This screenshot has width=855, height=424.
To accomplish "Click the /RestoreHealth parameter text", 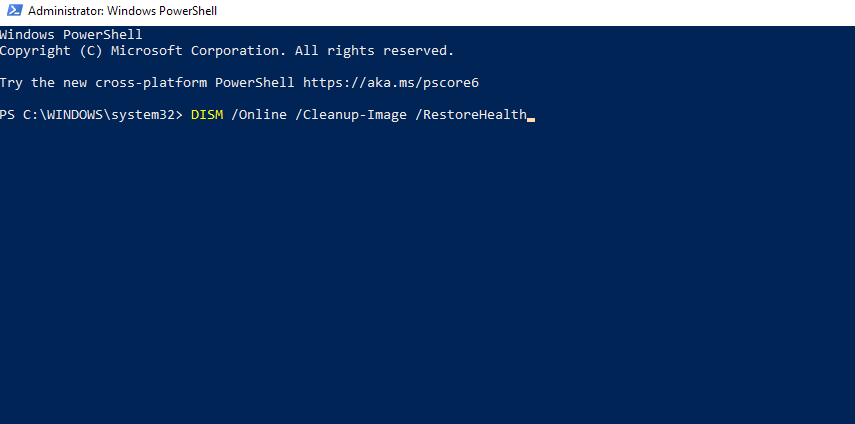I will tap(471, 115).
